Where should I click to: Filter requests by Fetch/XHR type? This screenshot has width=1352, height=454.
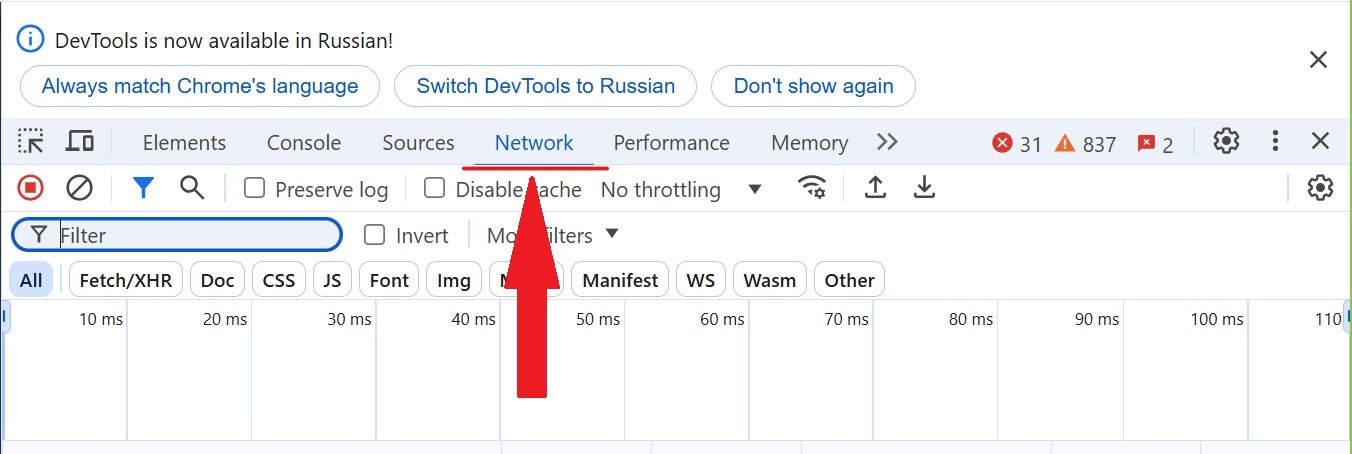126,280
